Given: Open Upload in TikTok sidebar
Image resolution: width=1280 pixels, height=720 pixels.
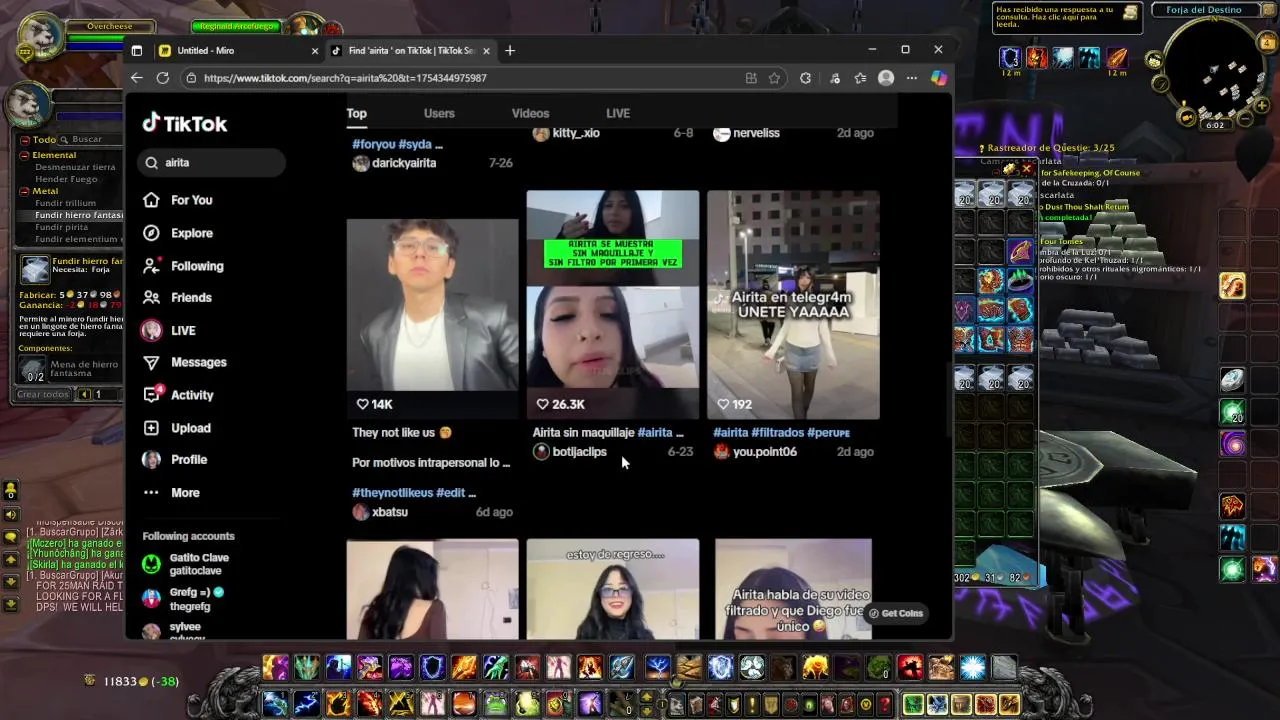Looking at the screenshot, I should pyautogui.click(x=177, y=428).
